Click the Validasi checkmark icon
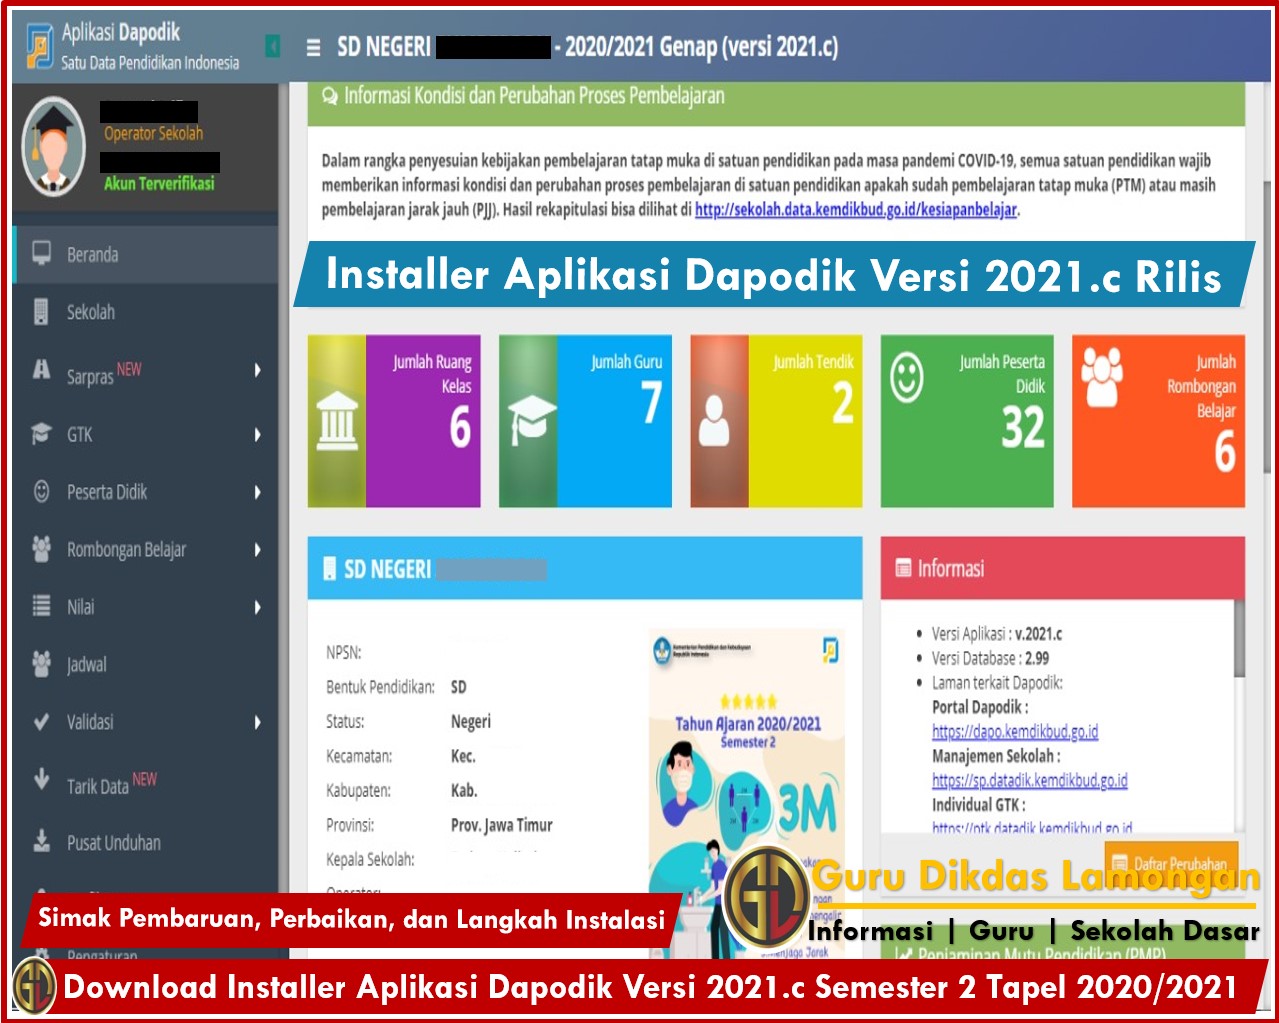 [41, 721]
